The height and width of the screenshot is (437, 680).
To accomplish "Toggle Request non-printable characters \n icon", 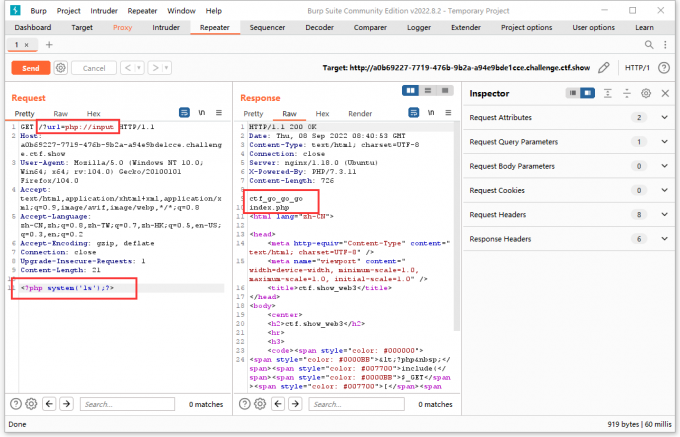I will (202, 113).
